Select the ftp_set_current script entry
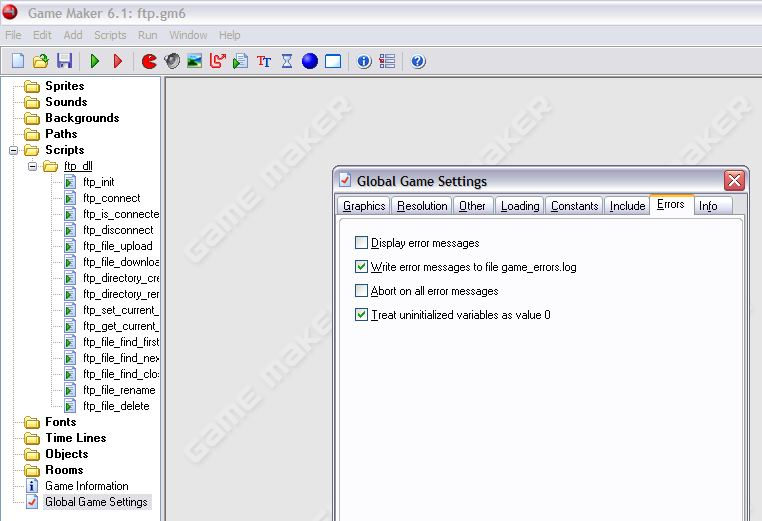Image resolution: width=762 pixels, height=521 pixels. point(121,310)
